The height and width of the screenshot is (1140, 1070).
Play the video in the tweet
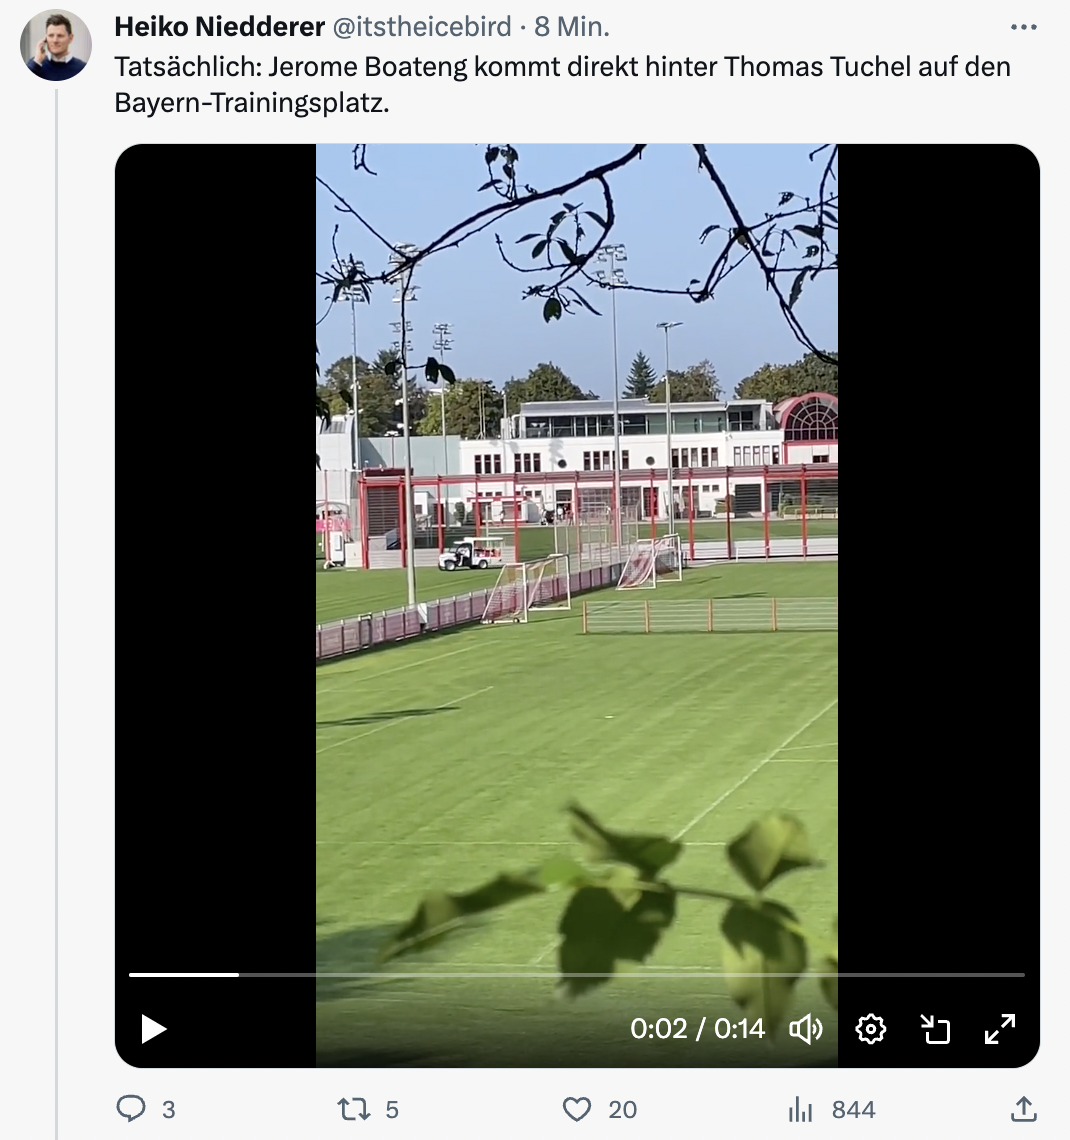pos(153,1029)
